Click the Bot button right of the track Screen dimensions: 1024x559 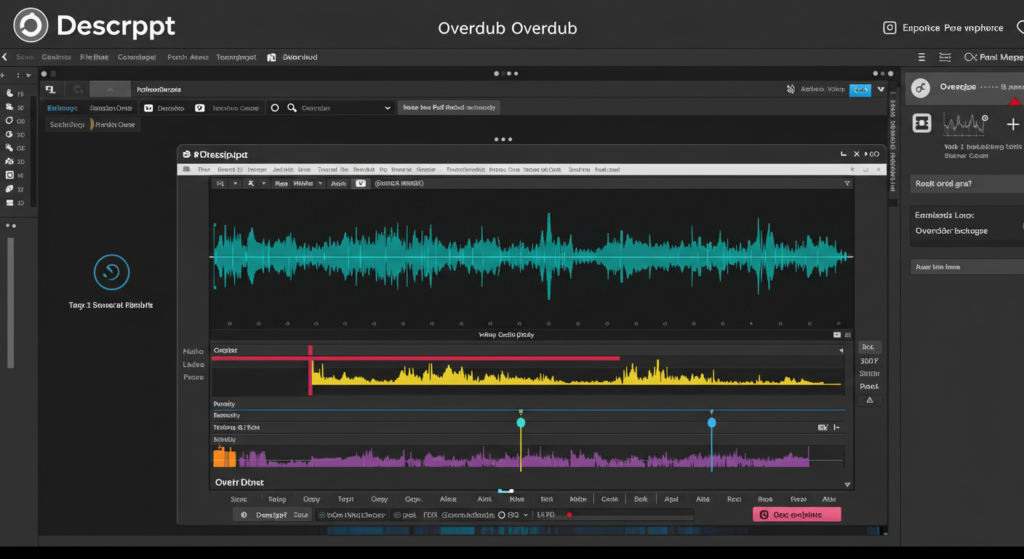point(869,347)
